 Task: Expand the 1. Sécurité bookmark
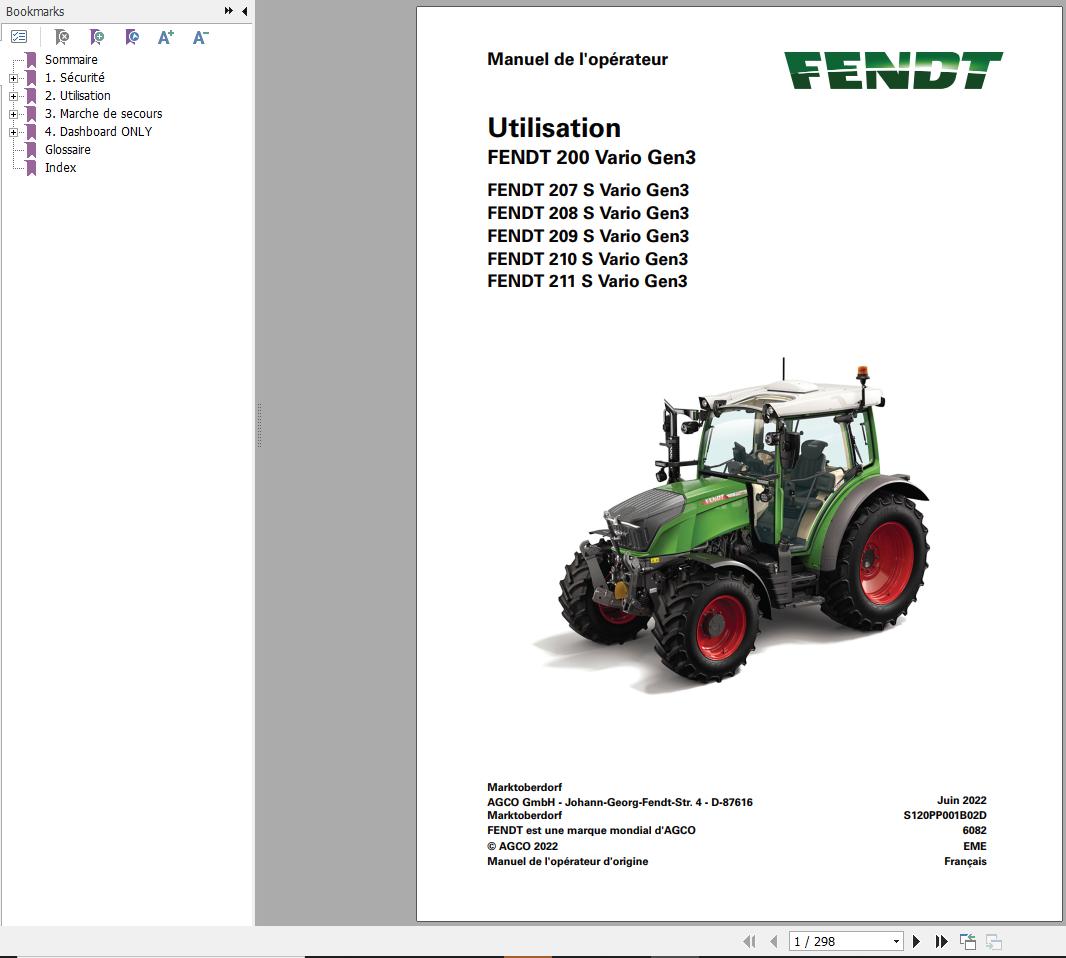click(x=14, y=78)
